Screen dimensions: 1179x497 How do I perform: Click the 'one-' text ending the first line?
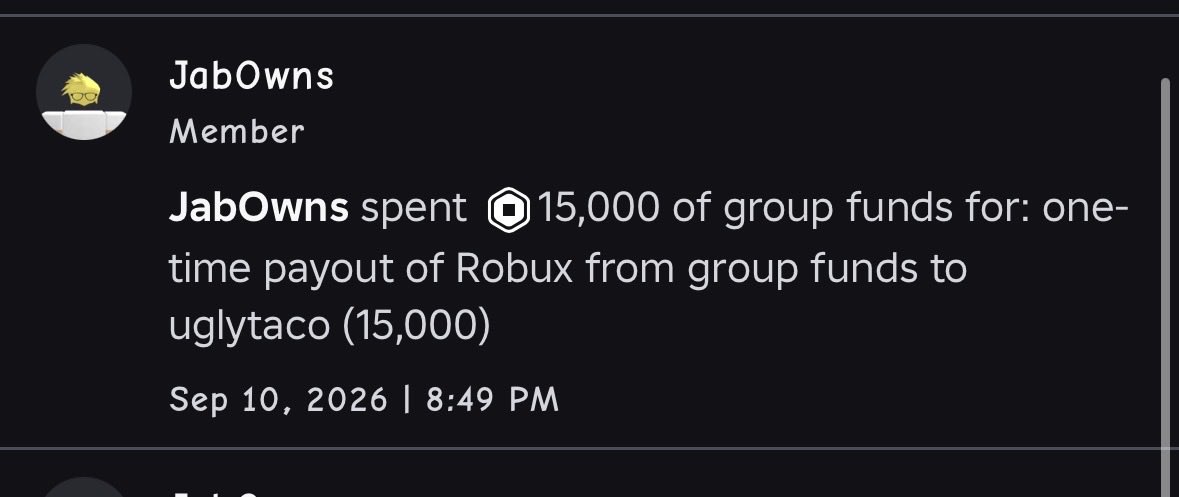tap(1086, 208)
